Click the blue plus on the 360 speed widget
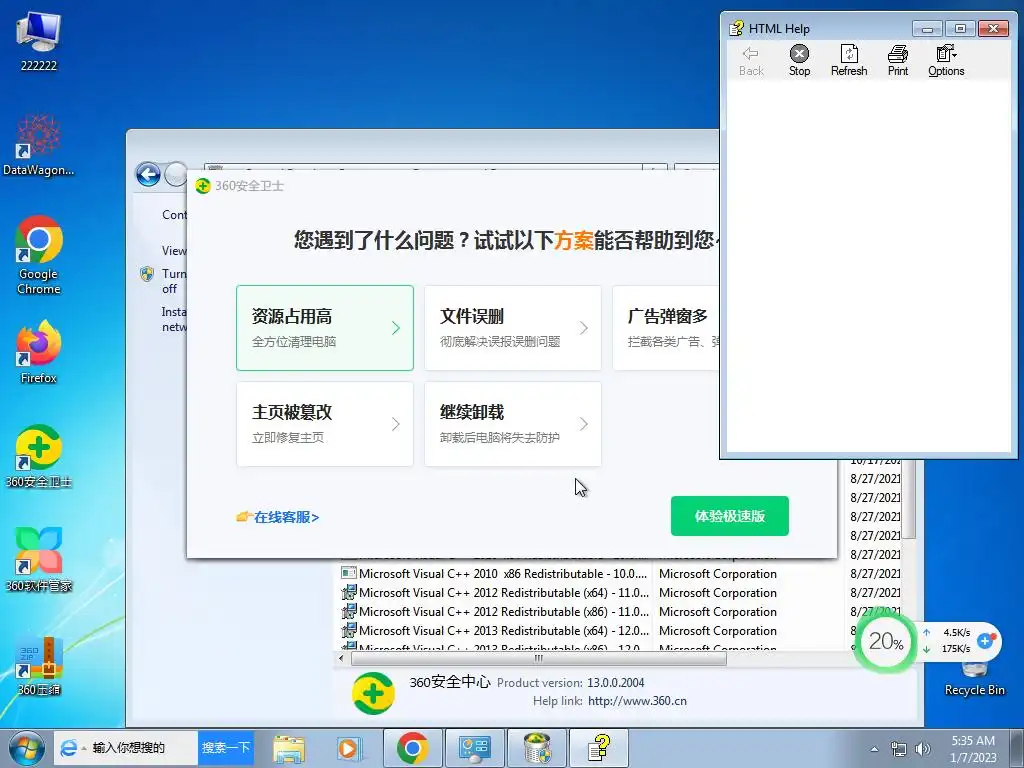1024x768 pixels. pos(985,642)
